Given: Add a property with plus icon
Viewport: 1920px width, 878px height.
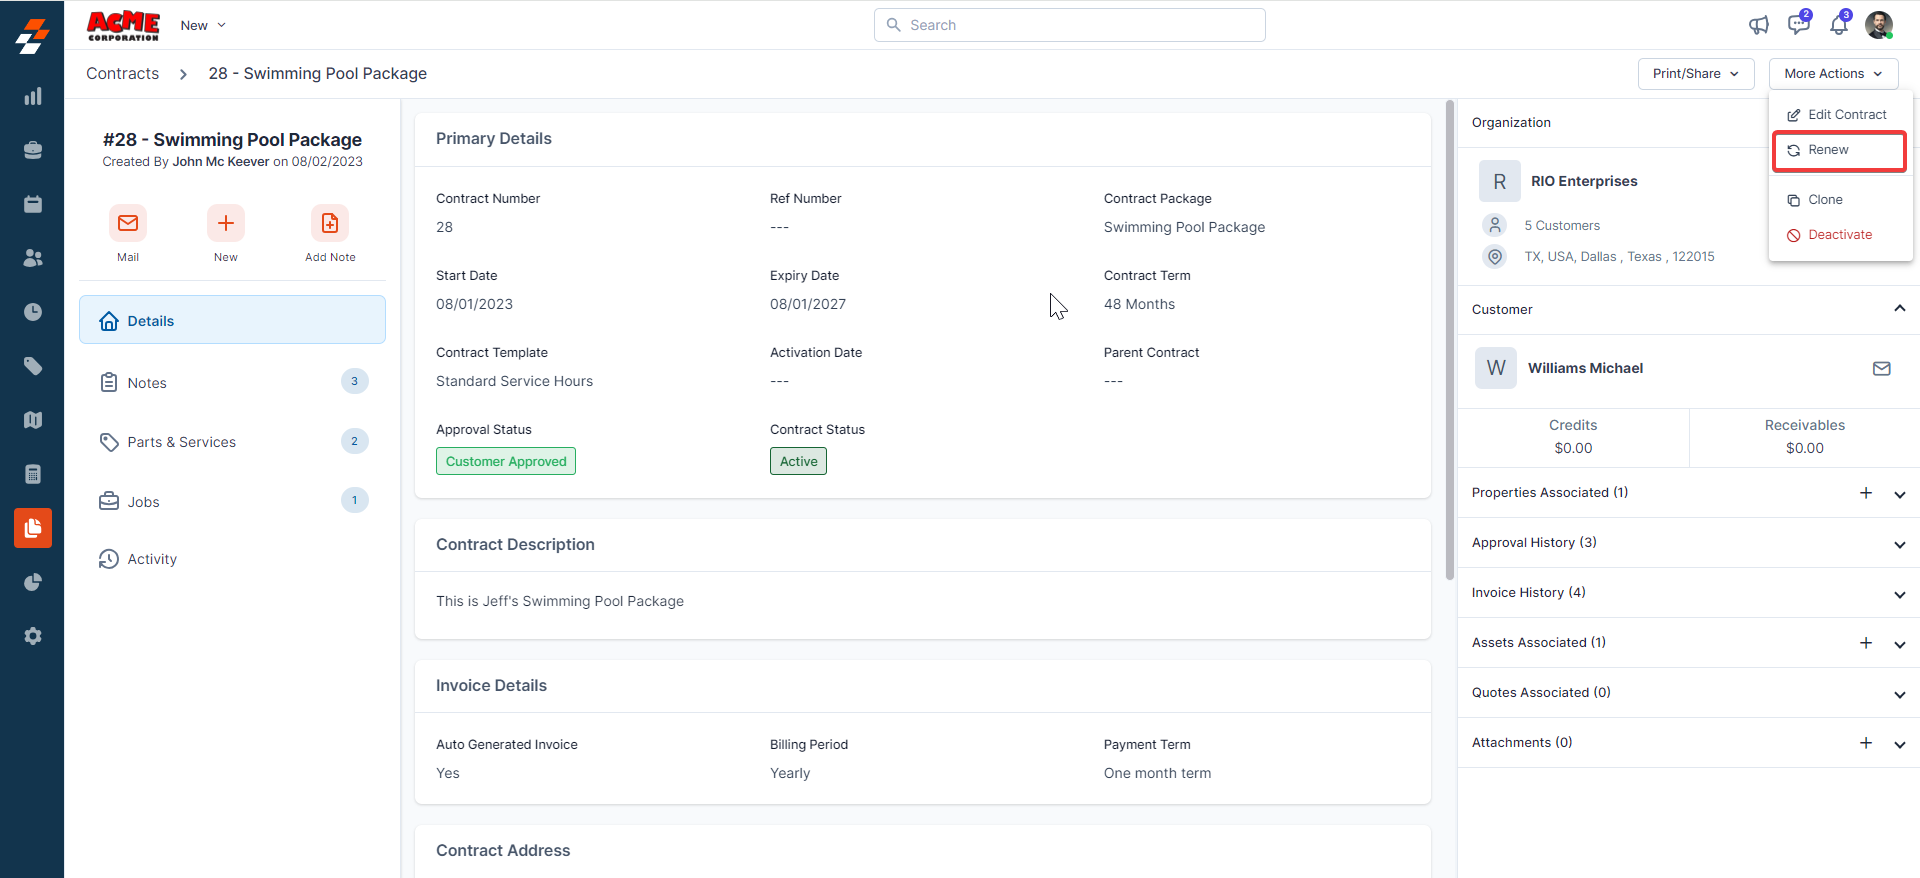Looking at the screenshot, I should tap(1865, 493).
